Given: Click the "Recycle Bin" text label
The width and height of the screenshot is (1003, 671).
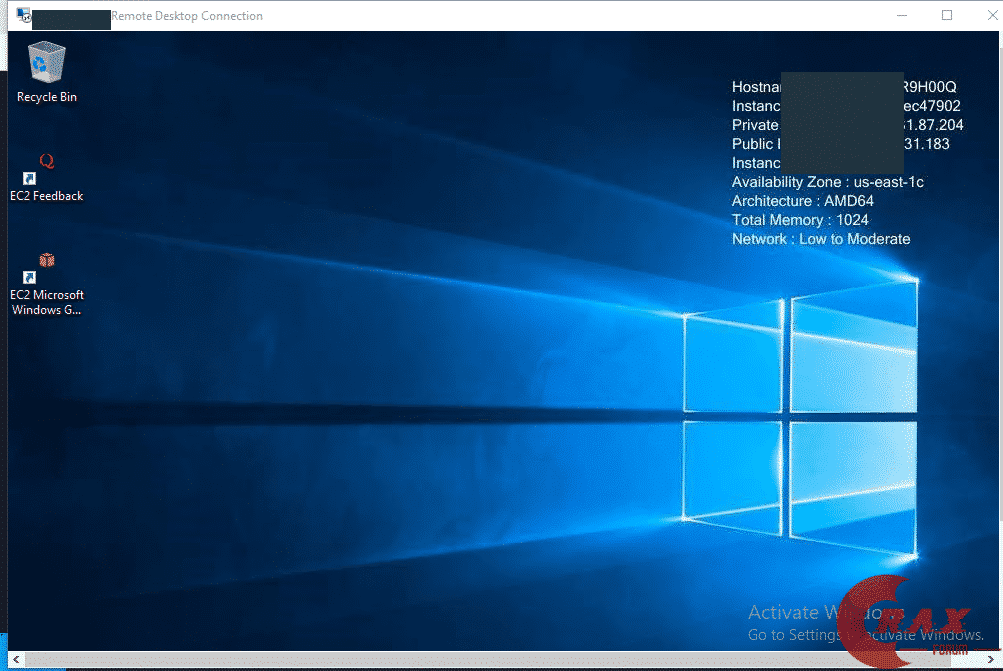Looking at the screenshot, I should tap(47, 97).
